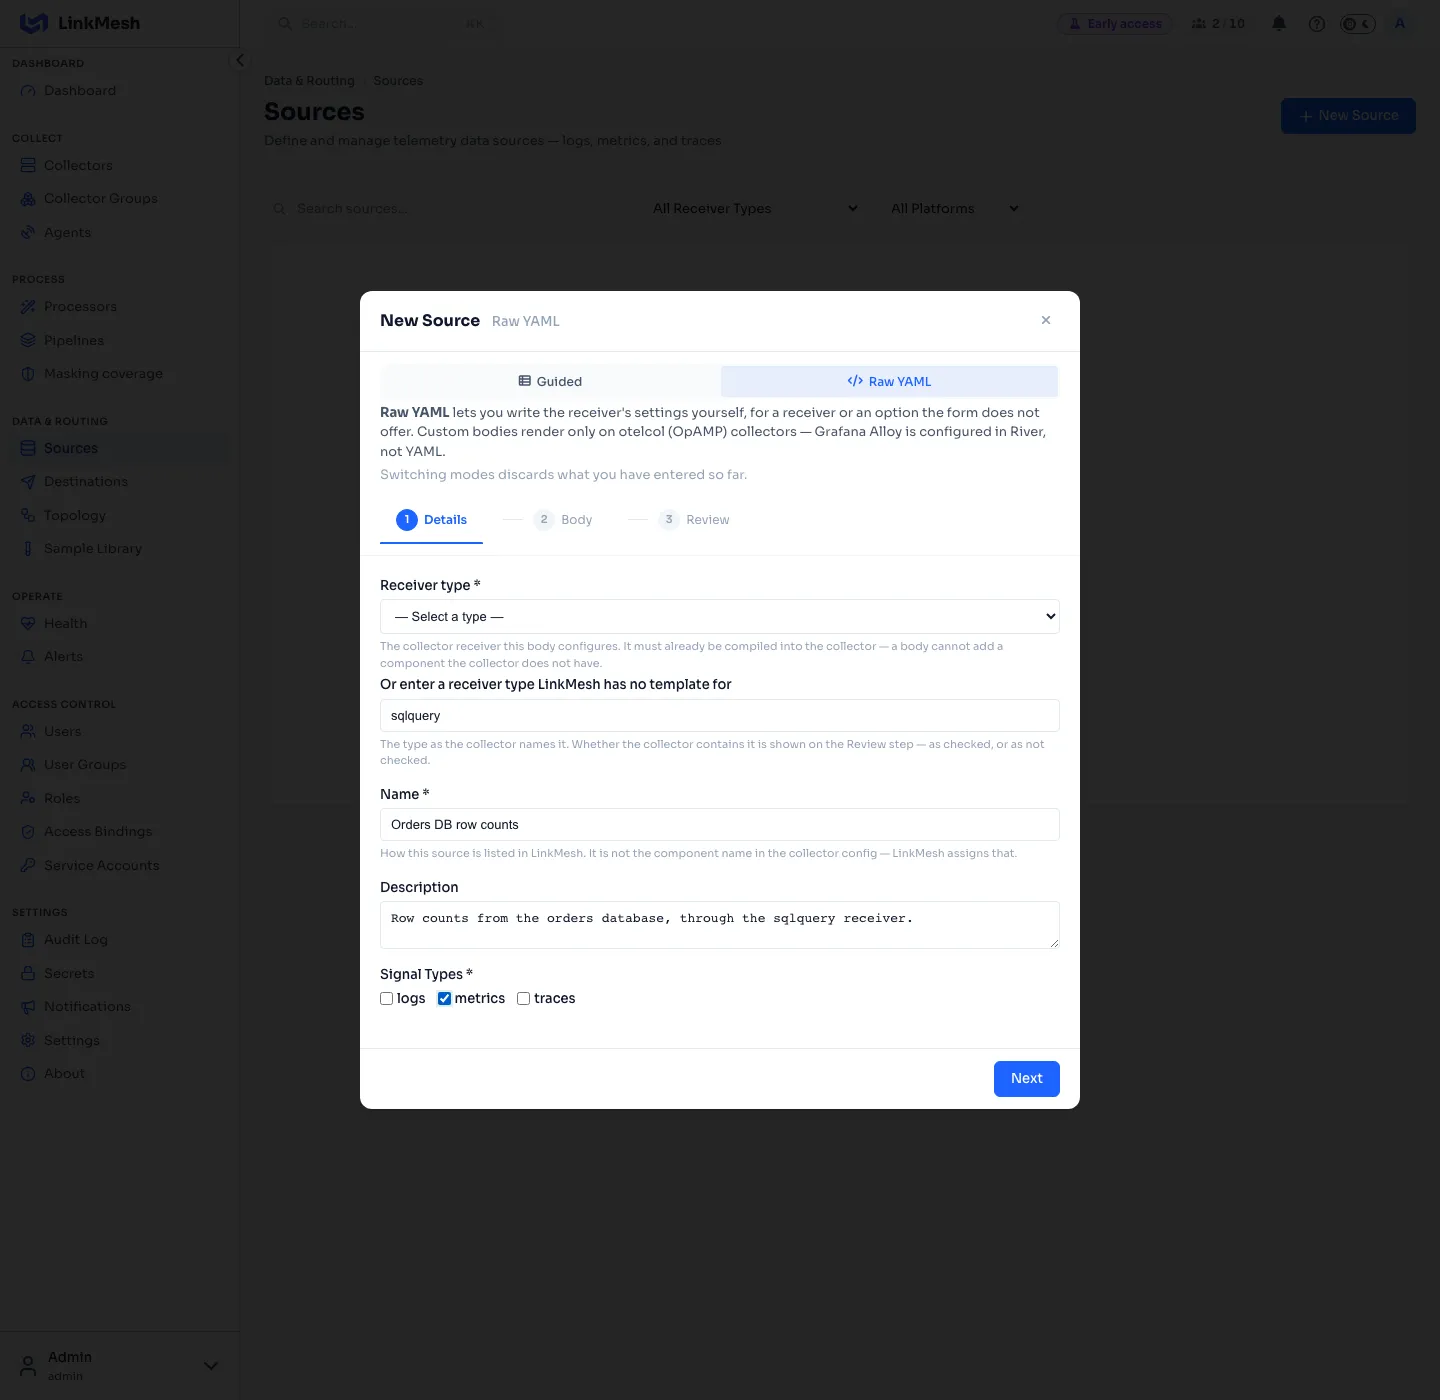The width and height of the screenshot is (1440, 1400).
Task: Toggle the dark/light theme switch
Action: [1358, 24]
